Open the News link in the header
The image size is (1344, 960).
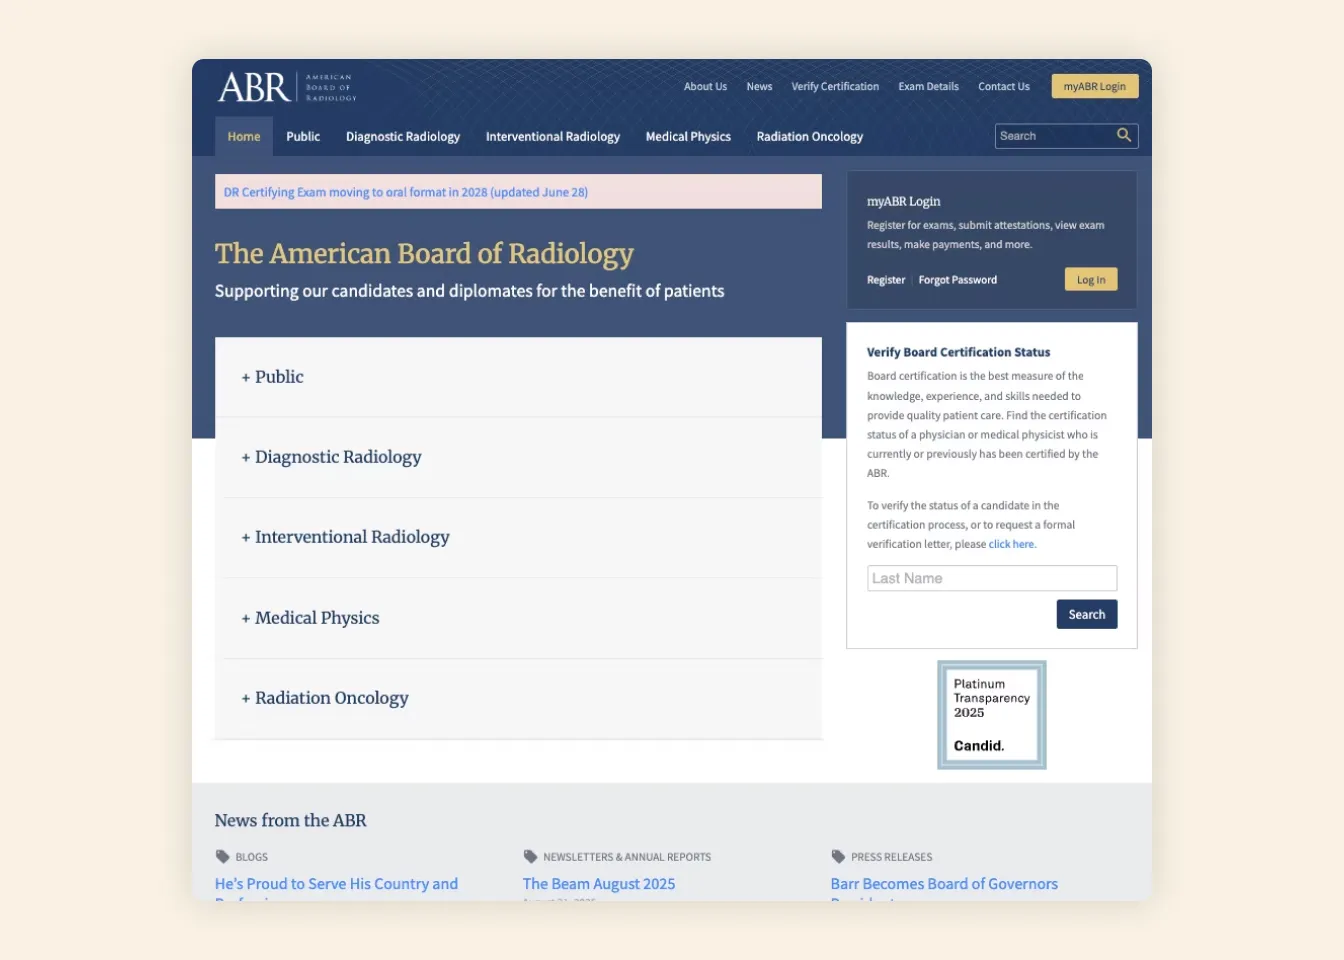[759, 86]
